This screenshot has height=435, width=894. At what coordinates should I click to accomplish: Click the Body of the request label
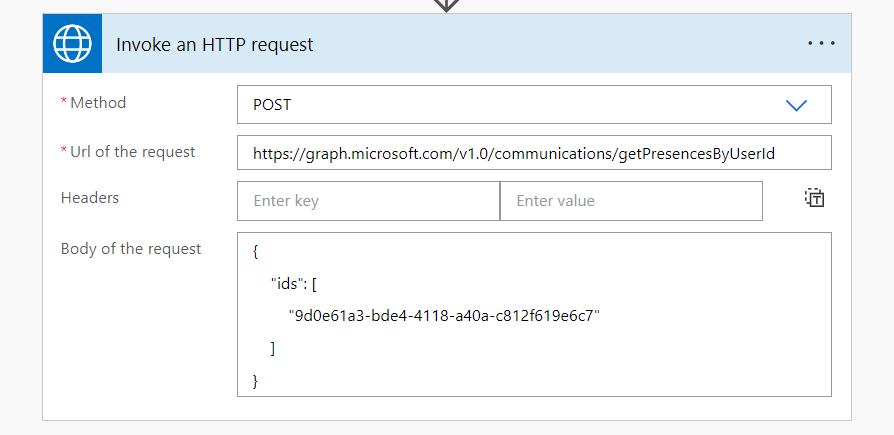(131, 249)
